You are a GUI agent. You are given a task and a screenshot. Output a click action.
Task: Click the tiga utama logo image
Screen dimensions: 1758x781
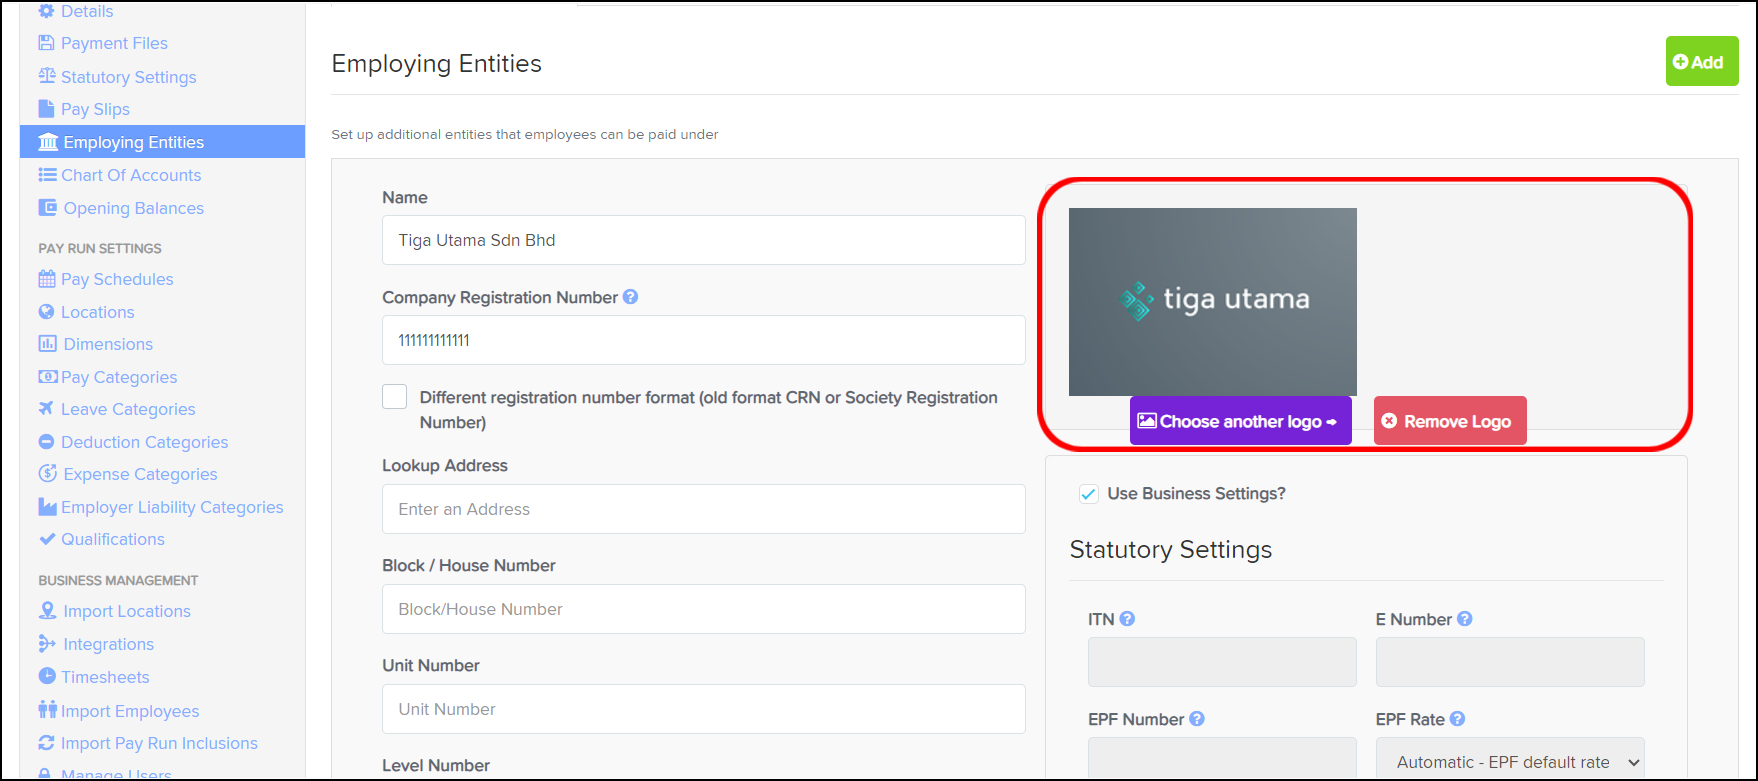[x=1212, y=301]
